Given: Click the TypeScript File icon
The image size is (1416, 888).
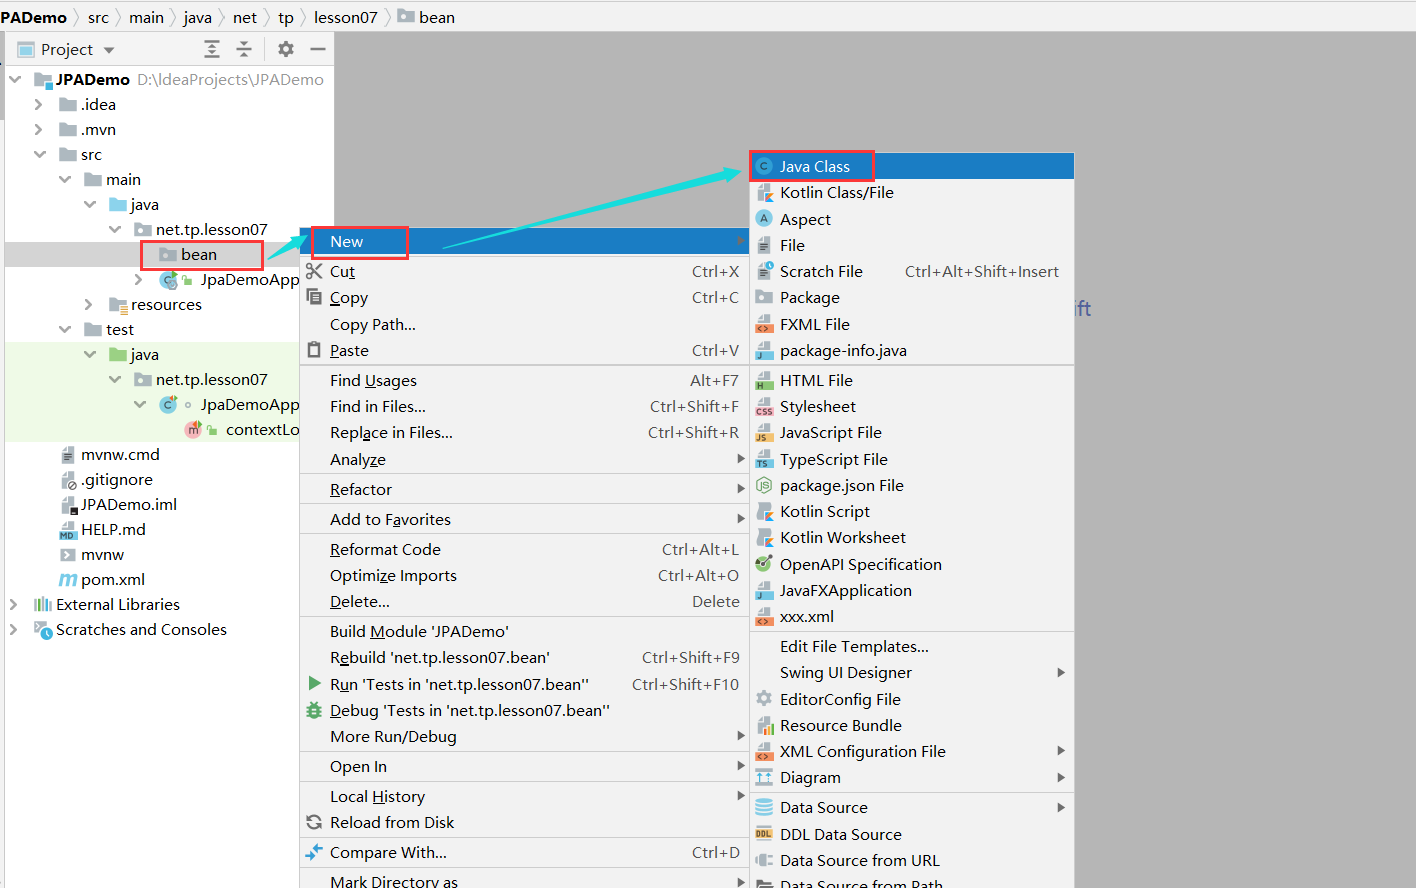Looking at the screenshot, I should coord(765,459).
